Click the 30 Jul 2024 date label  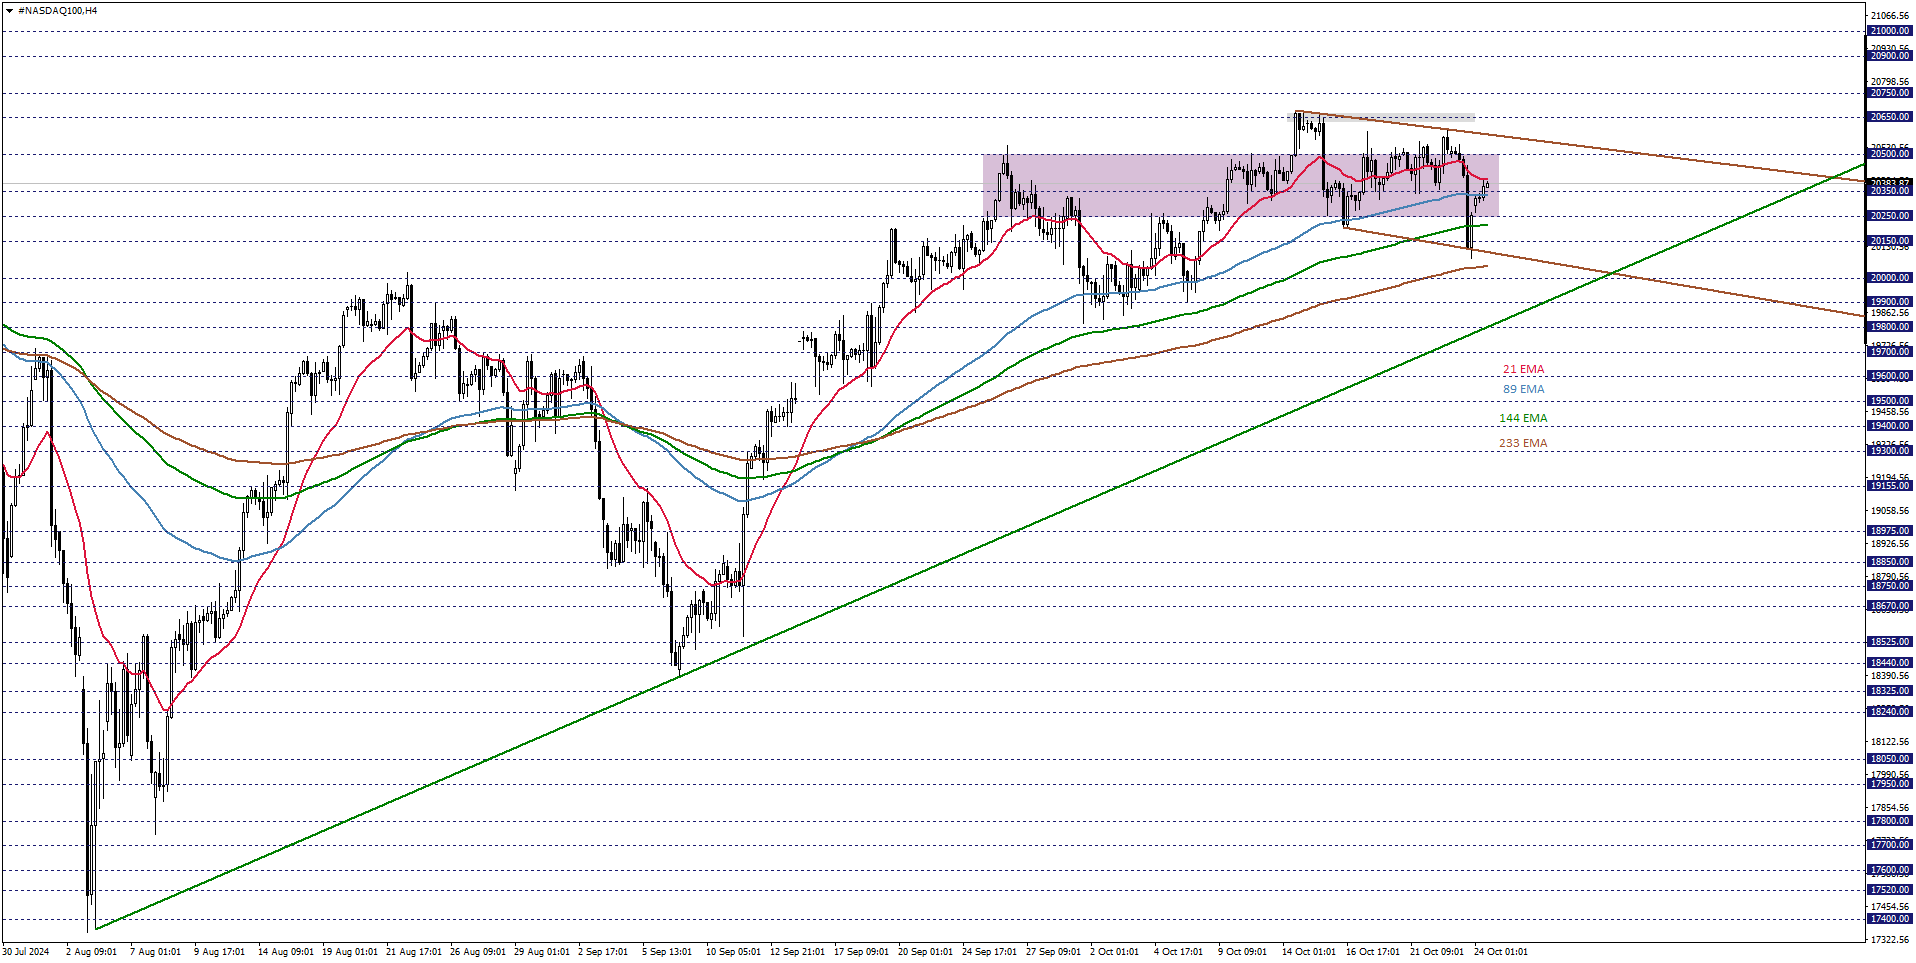click(26, 952)
